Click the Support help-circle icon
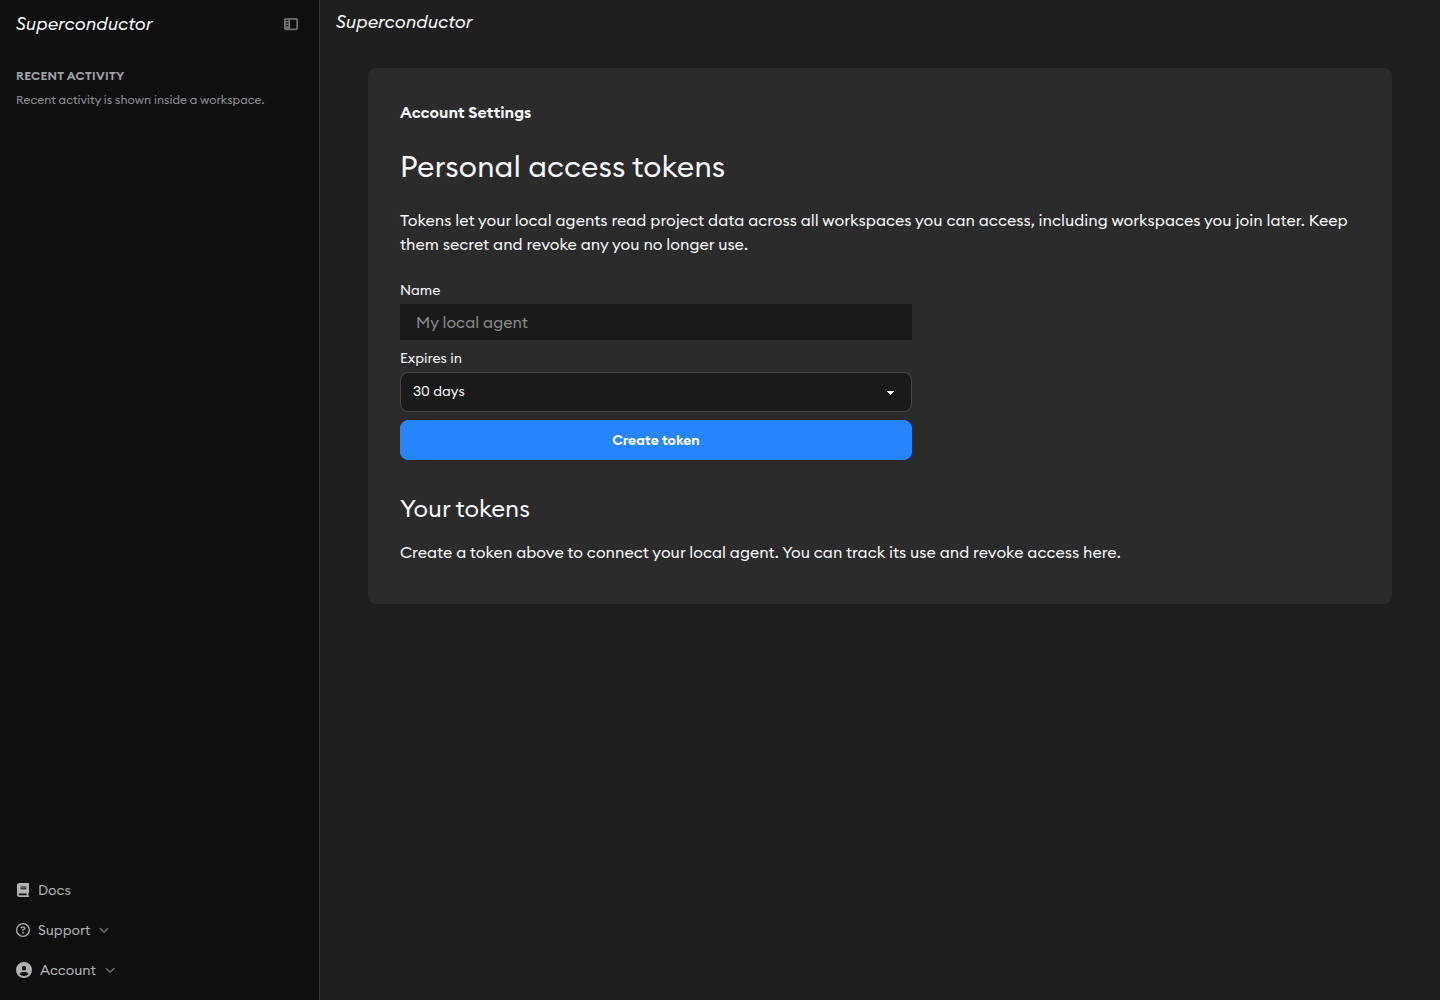1440x1000 pixels. click(x=23, y=930)
